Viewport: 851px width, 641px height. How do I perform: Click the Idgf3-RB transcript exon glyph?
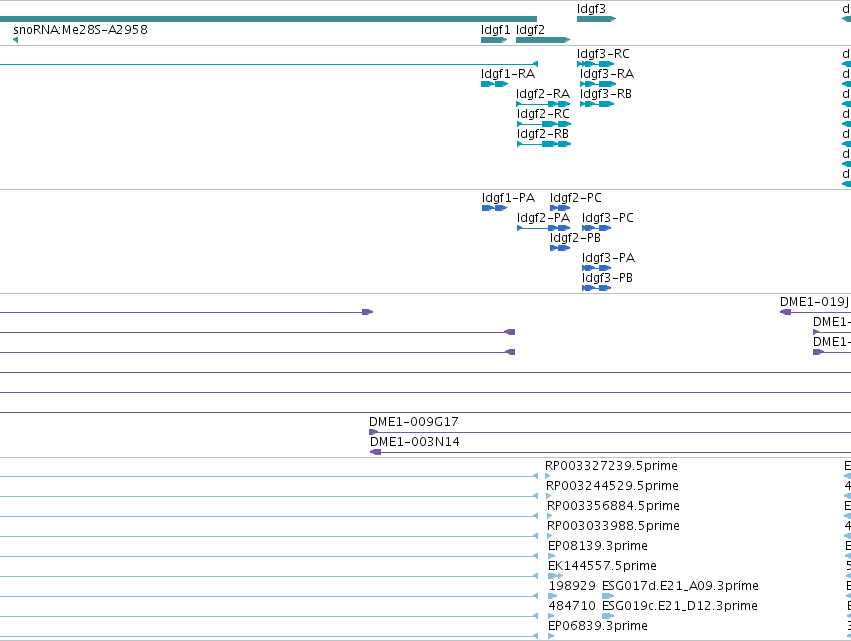pos(597,104)
